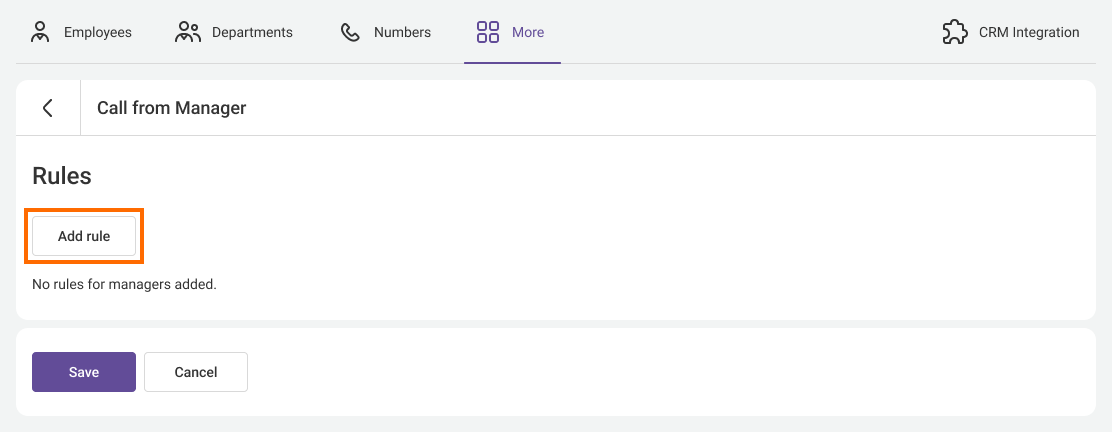1112x432 pixels.
Task: Click the Departments group icon
Action: 188,32
